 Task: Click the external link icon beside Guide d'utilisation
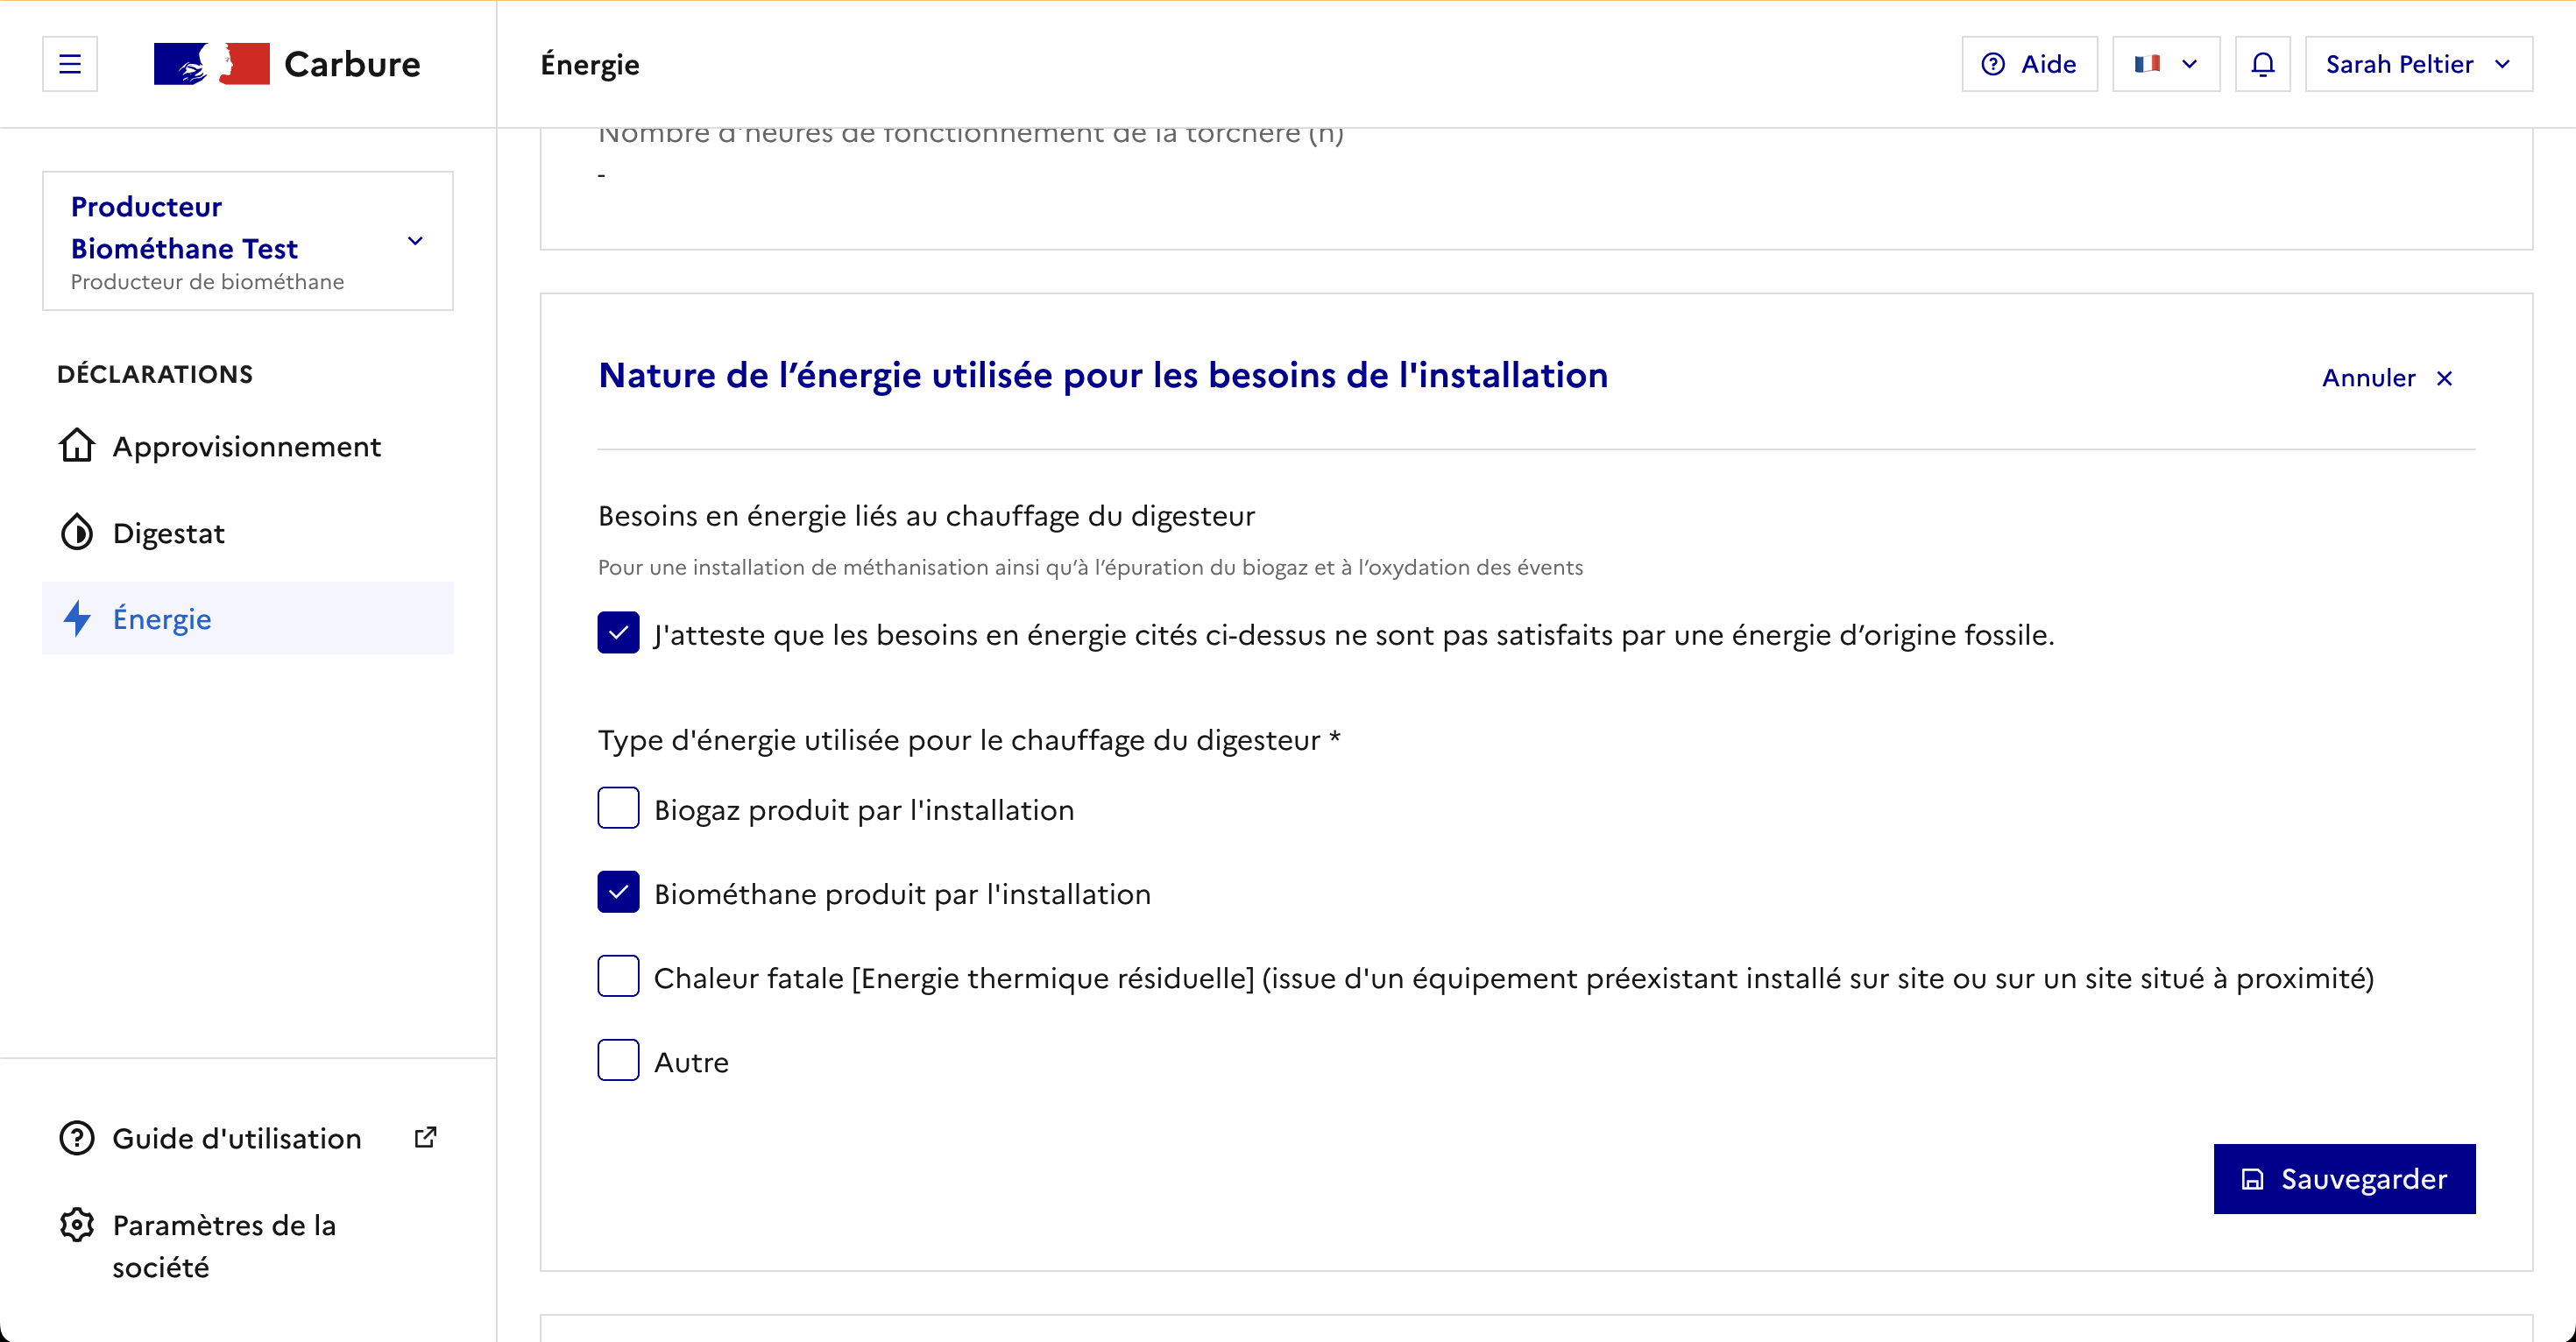pyautogui.click(x=425, y=1137)
